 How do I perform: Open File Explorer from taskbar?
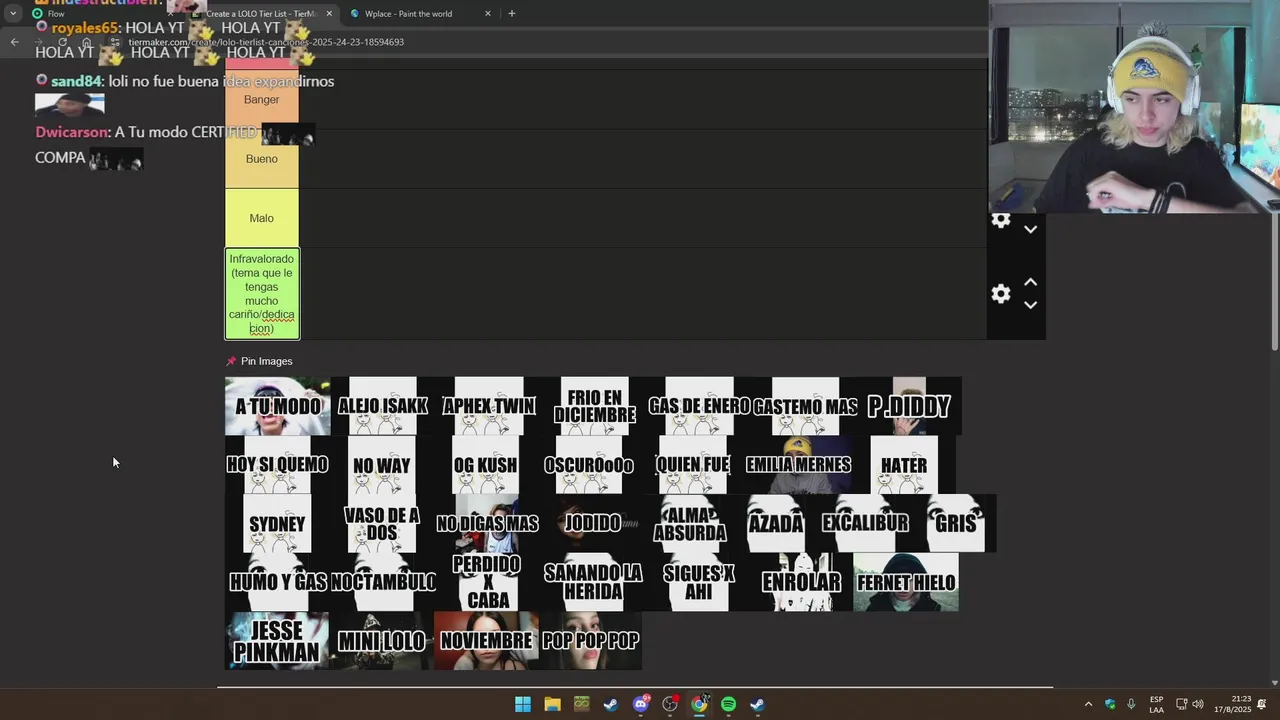(552, 704)
